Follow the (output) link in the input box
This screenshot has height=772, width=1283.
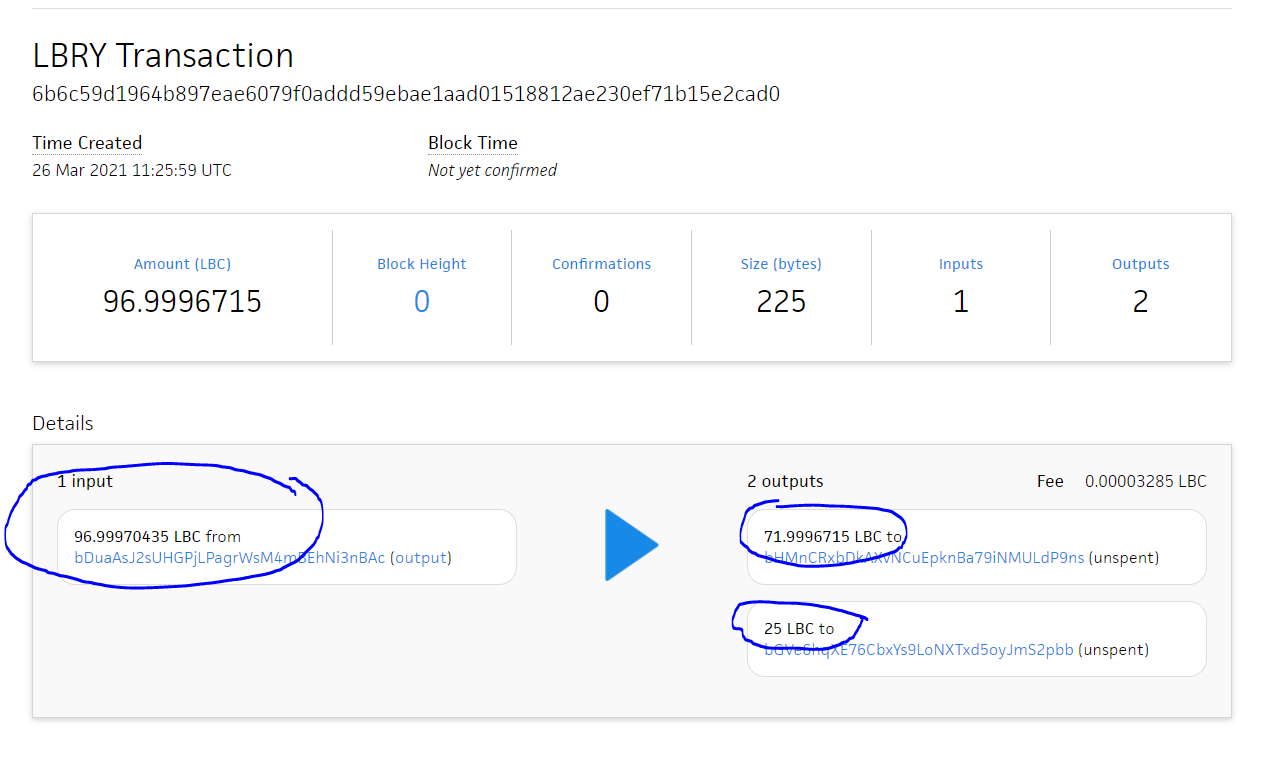click(x=421, y=558)
